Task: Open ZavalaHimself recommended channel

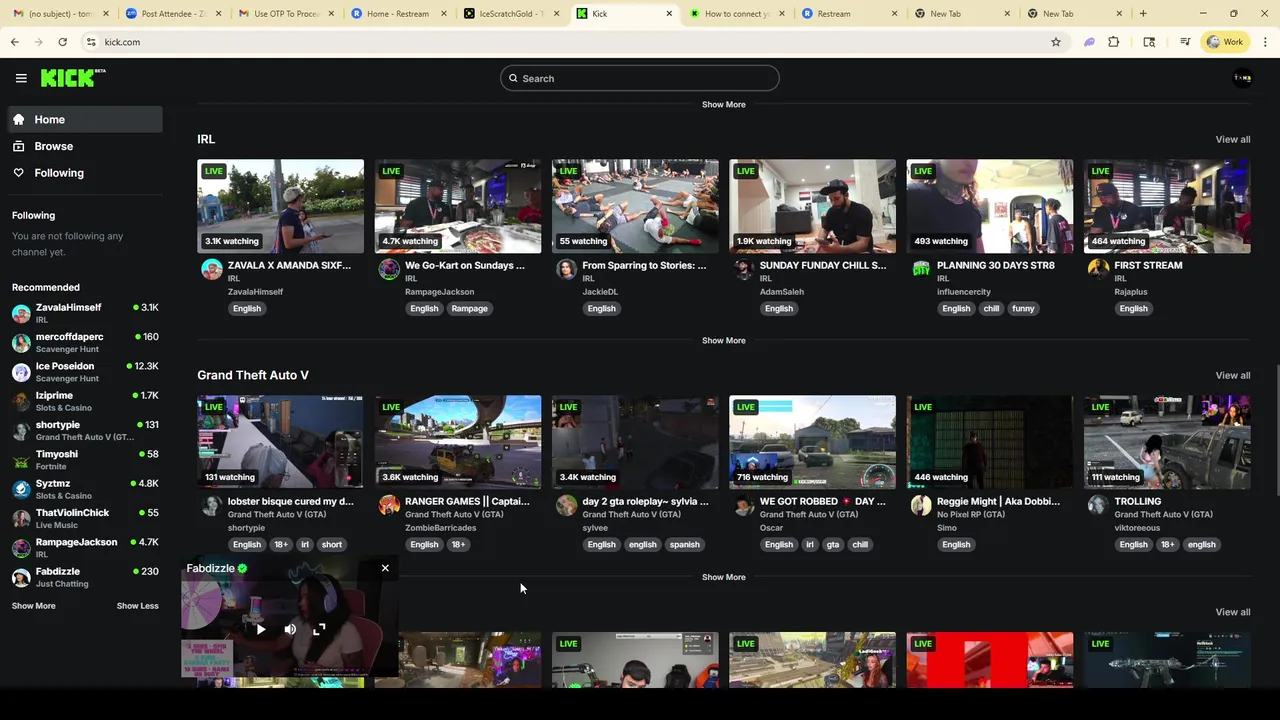Action: click(x=85, y=313)
